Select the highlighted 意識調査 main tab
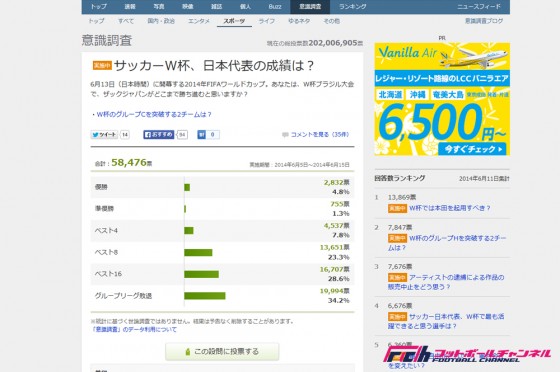The image size is (560, 372). [x=310, y=6]
